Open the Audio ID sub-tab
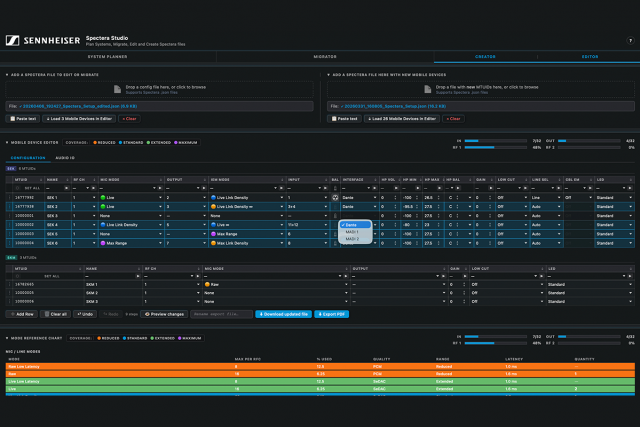The width and height of the screenshot is (640, 427). point(65,158)
